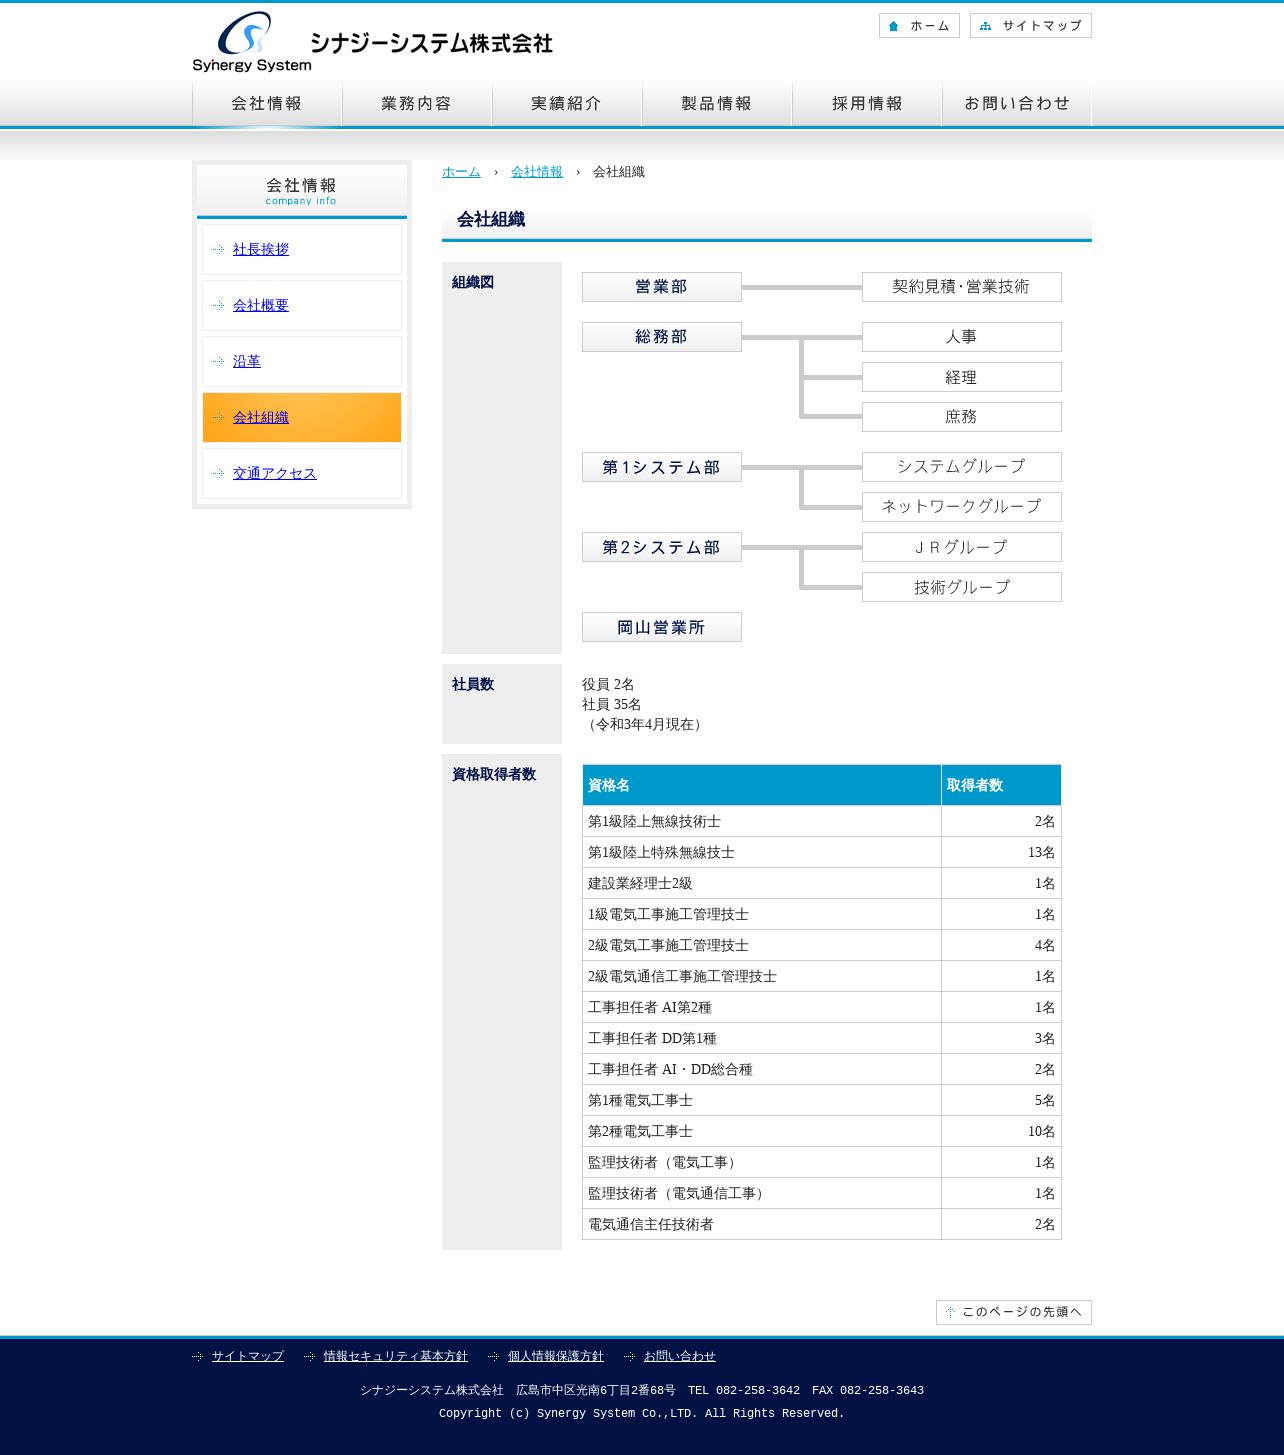Open the 会社情報 navigation tab
Viewport: 1284px width, 1455px height.
pyautogui.click(x=267, y=104)
